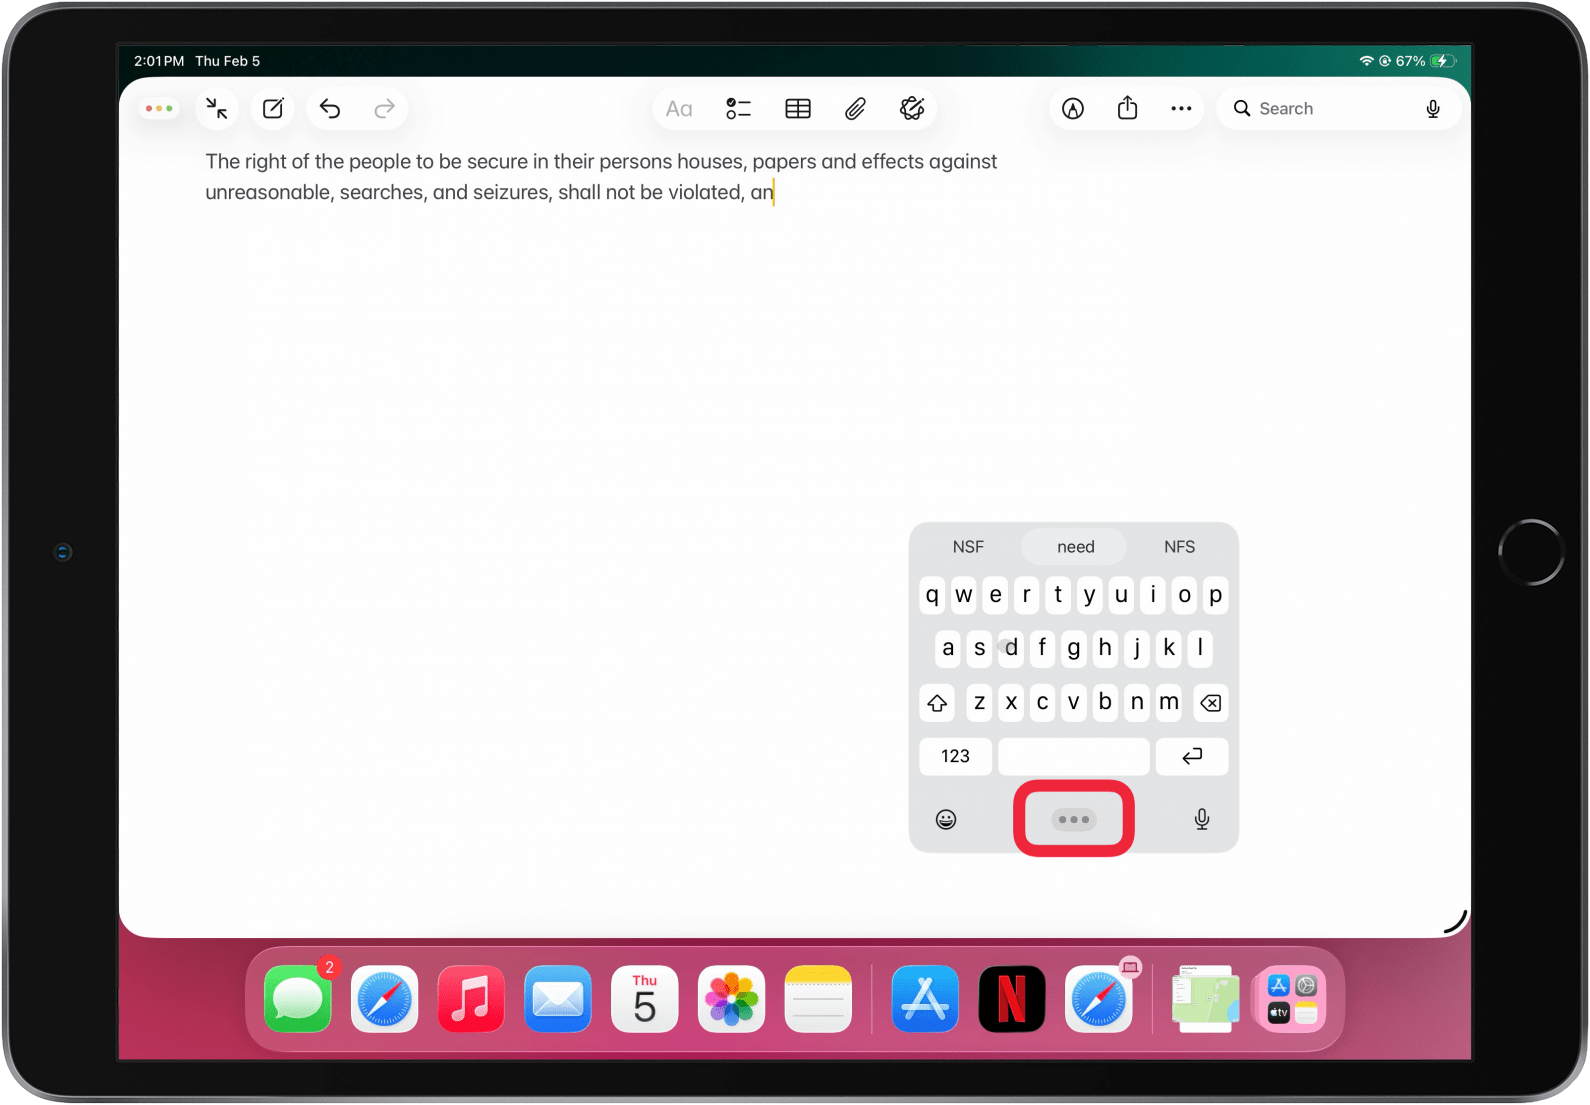Viewport: 1590px width, 1105px height.
Task: Tap the m key
Action: coord(1168,703)
